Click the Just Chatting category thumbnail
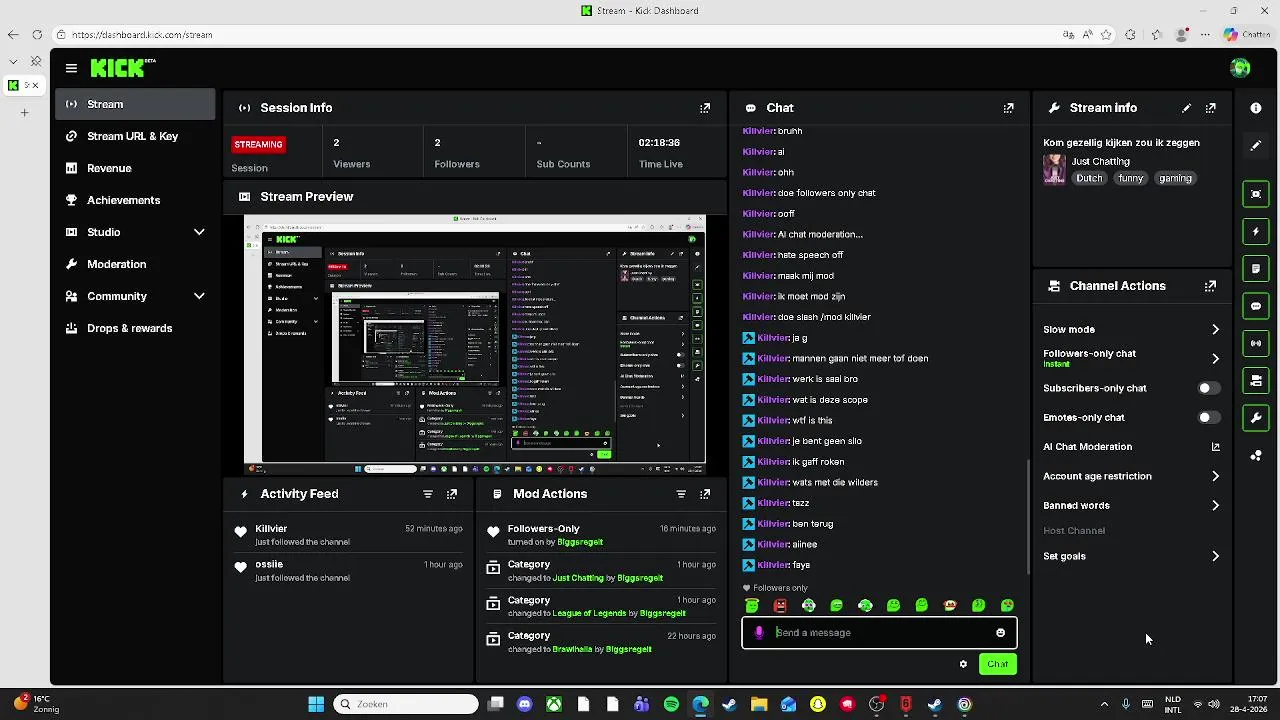The image size is (1280, 720). tap(1054, 170)
